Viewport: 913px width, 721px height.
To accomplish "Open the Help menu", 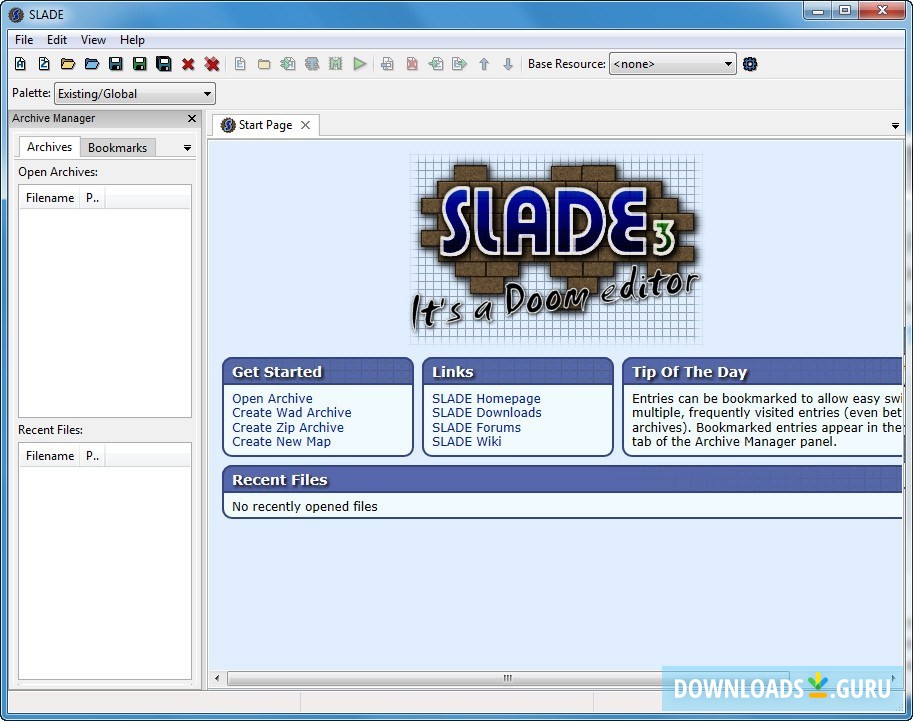I will (x=132, y=40).
